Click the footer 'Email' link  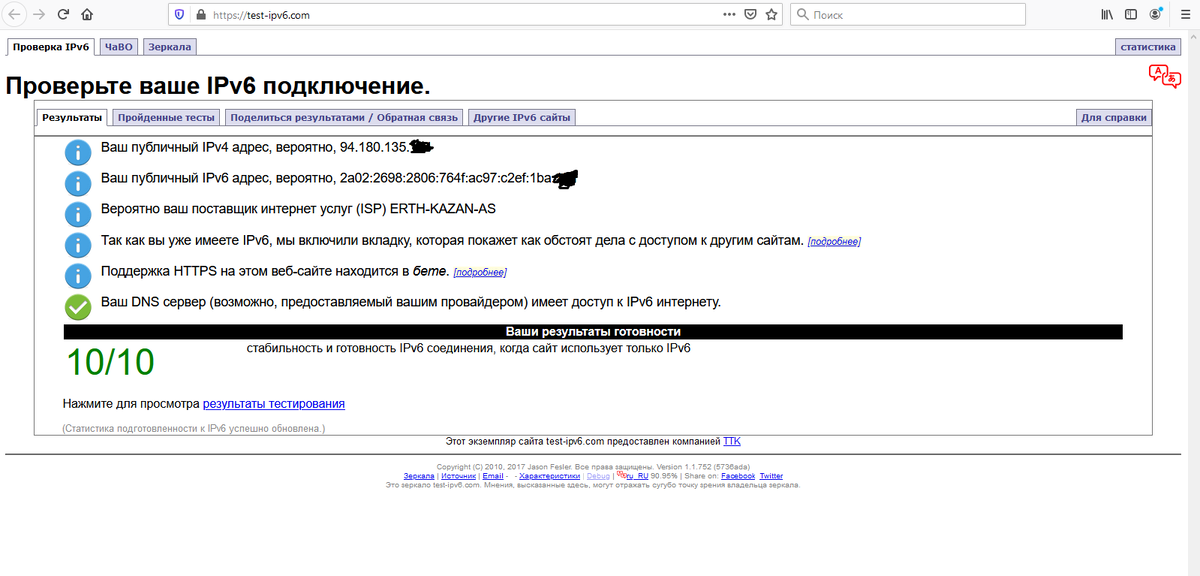(x=493, y=476)
